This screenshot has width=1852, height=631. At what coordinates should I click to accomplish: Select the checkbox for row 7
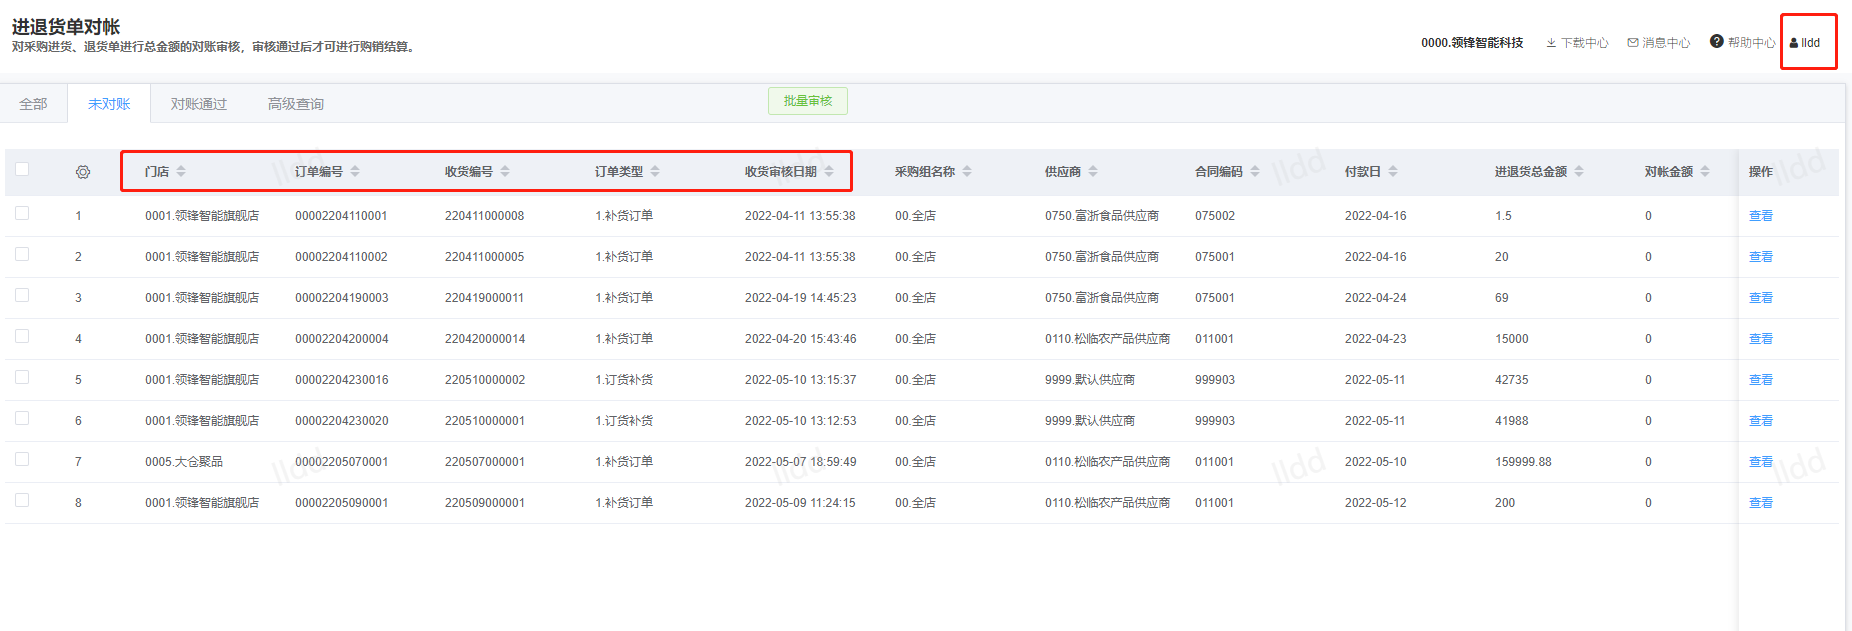pos(22,460)
